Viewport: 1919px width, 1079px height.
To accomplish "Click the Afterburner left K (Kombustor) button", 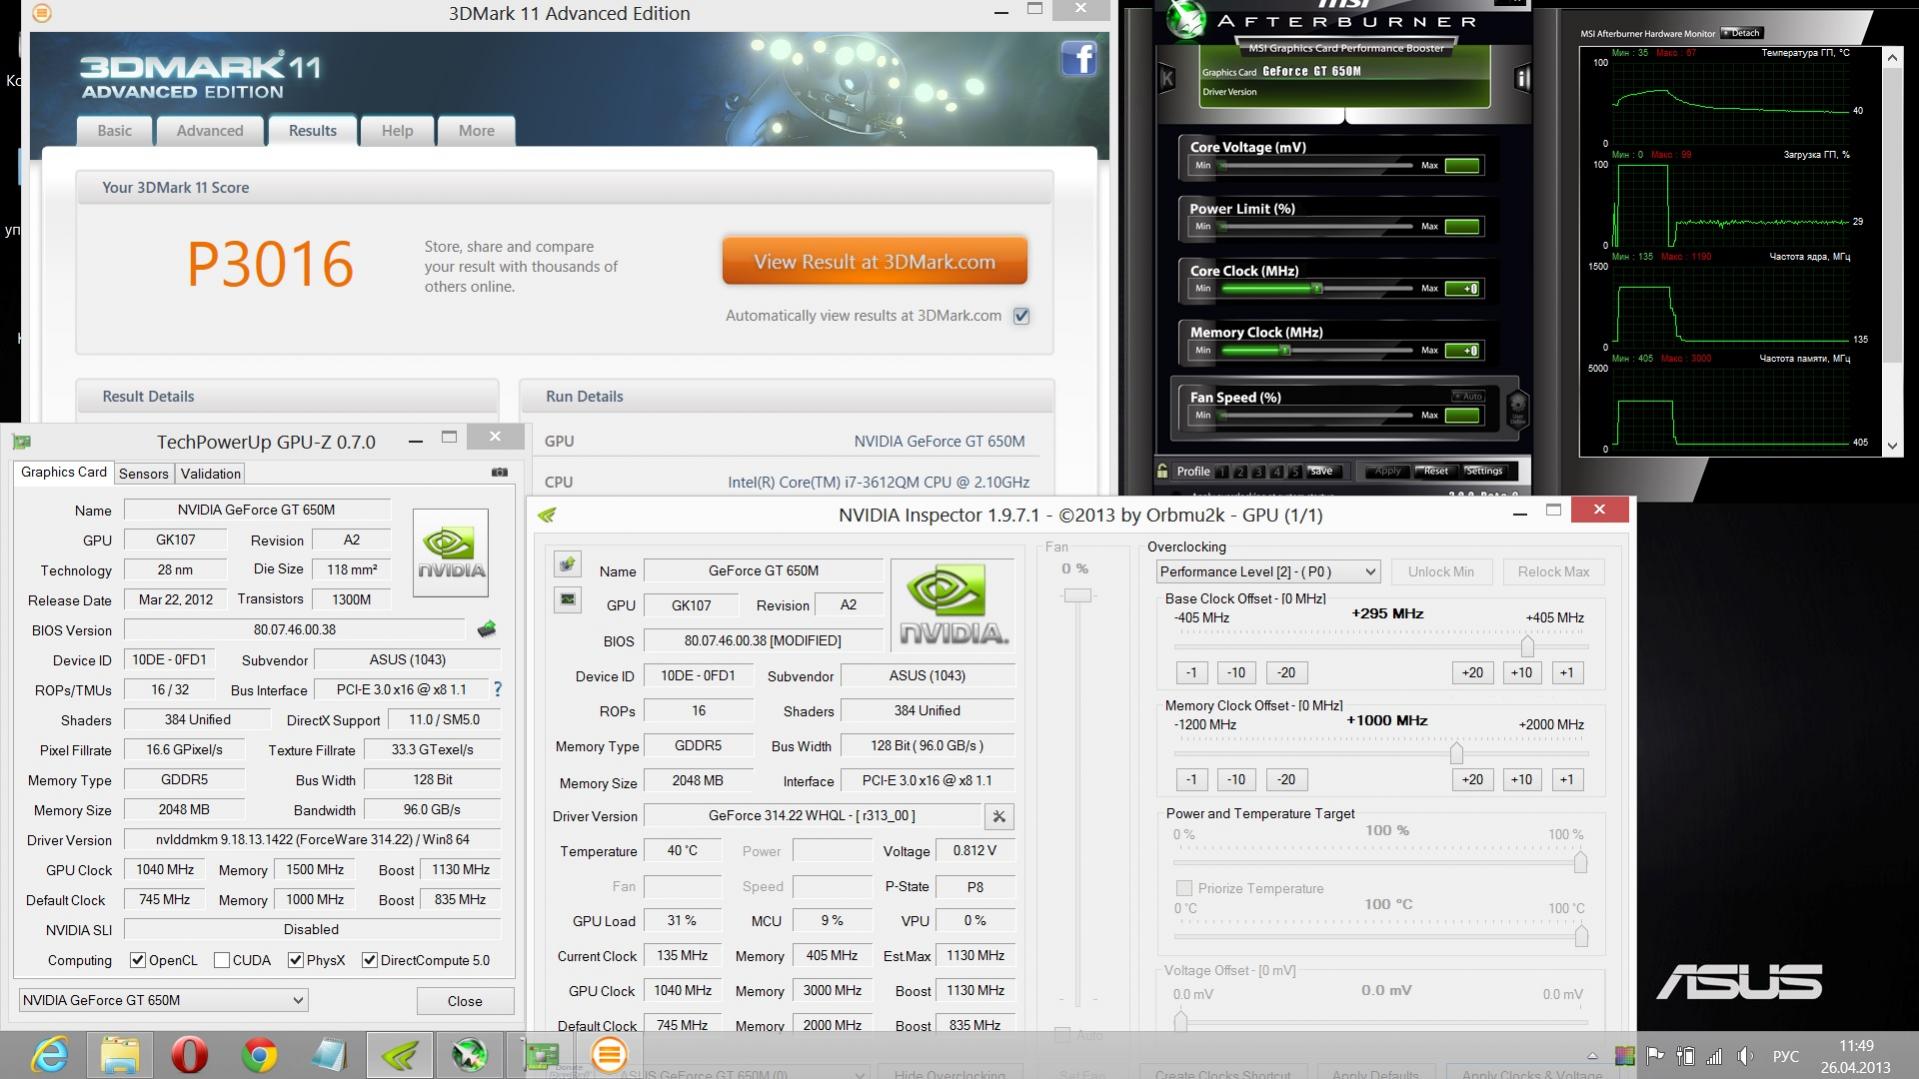I will click(x=1166, y=78).
